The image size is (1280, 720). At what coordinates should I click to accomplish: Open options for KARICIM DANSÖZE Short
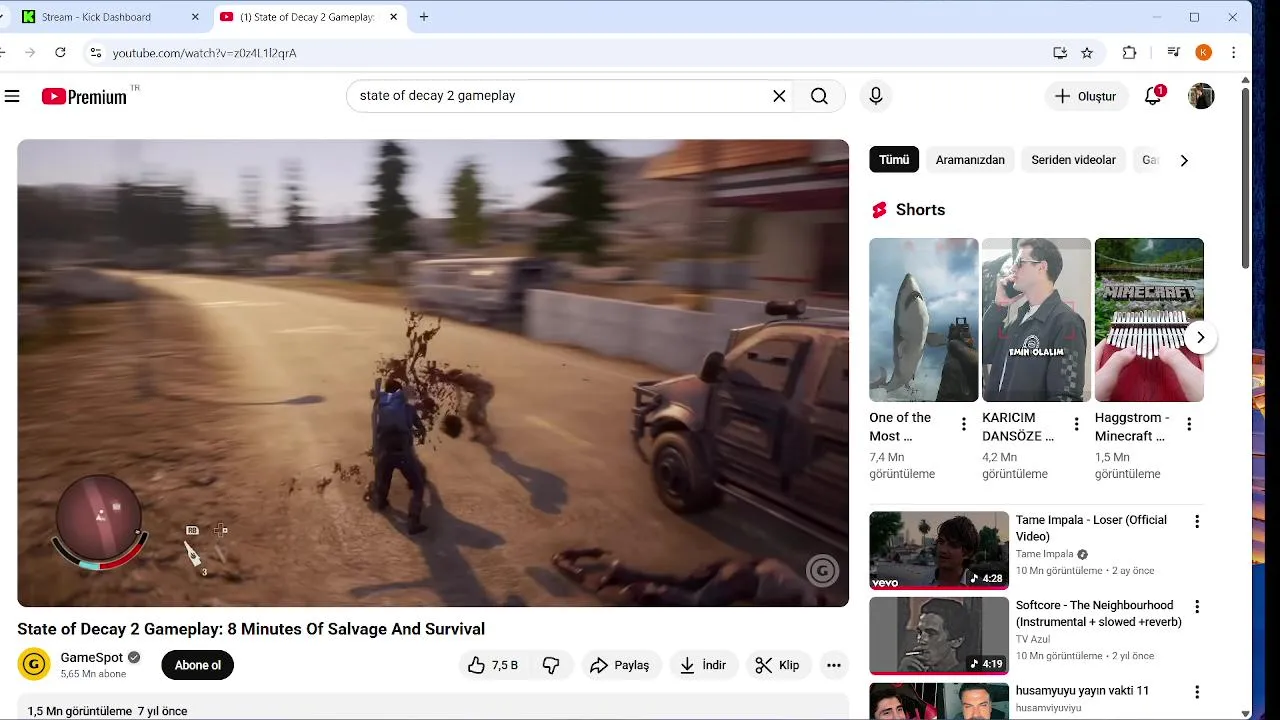[x=1077, y=424]
